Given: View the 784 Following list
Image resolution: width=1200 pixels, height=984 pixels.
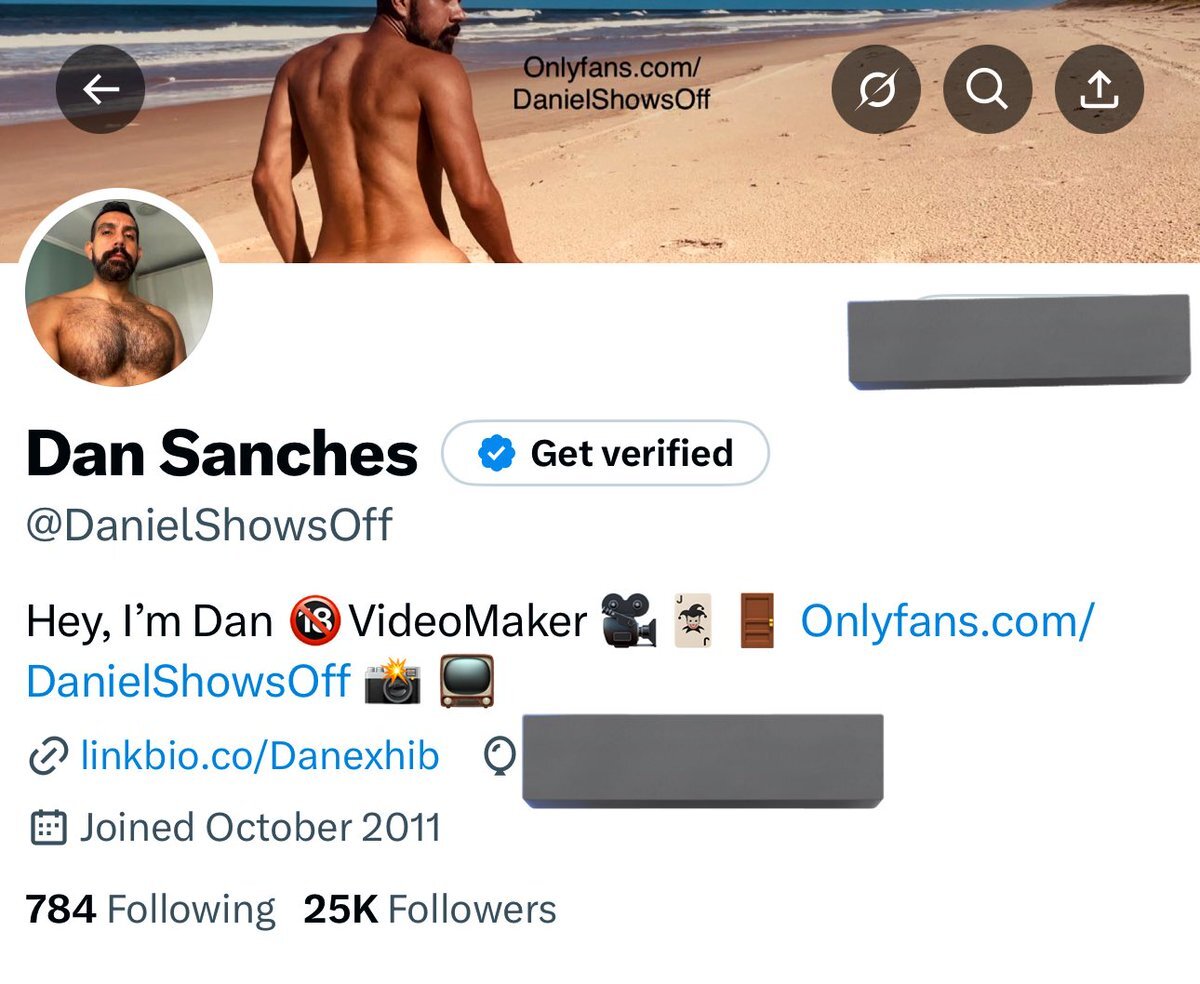Looking at the screenshot, I should pyautogui.click(x=150, y=910).
